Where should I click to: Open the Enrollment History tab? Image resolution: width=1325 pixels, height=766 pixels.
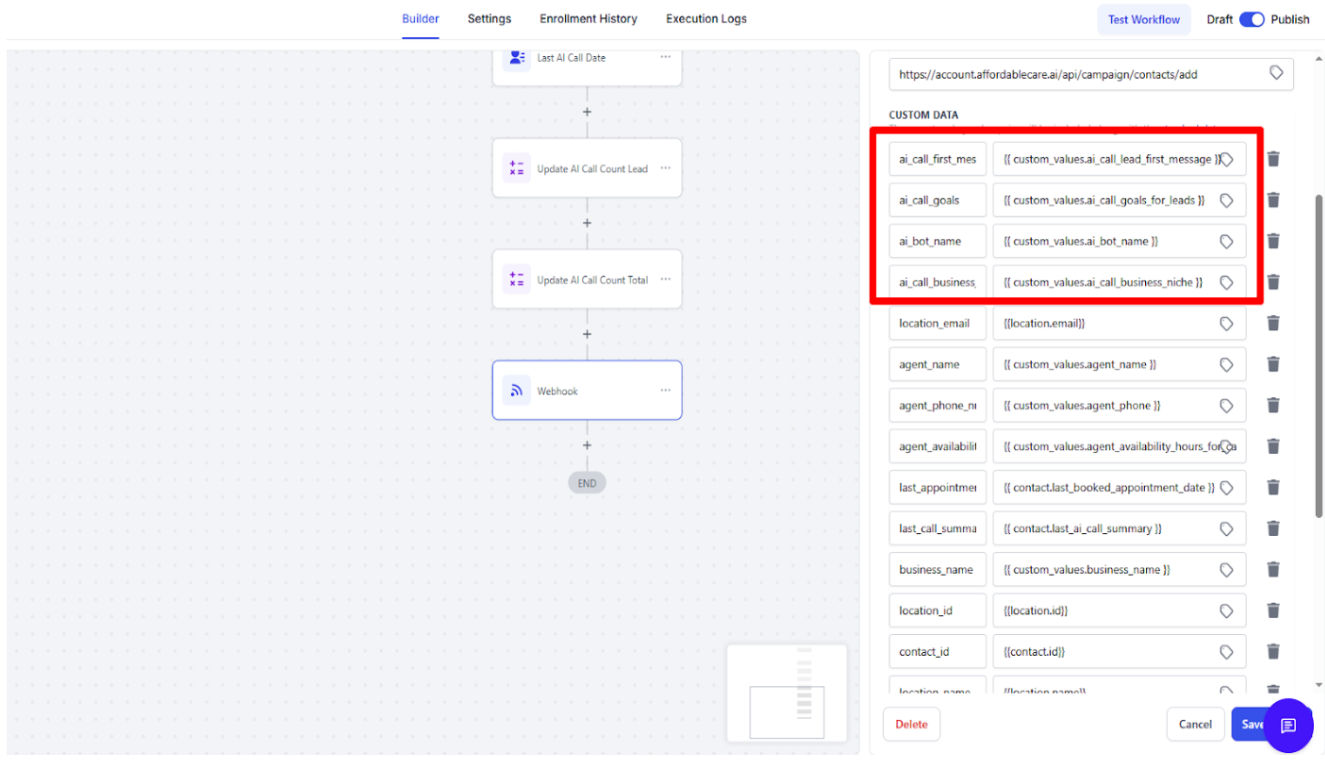tap(588, 19)
